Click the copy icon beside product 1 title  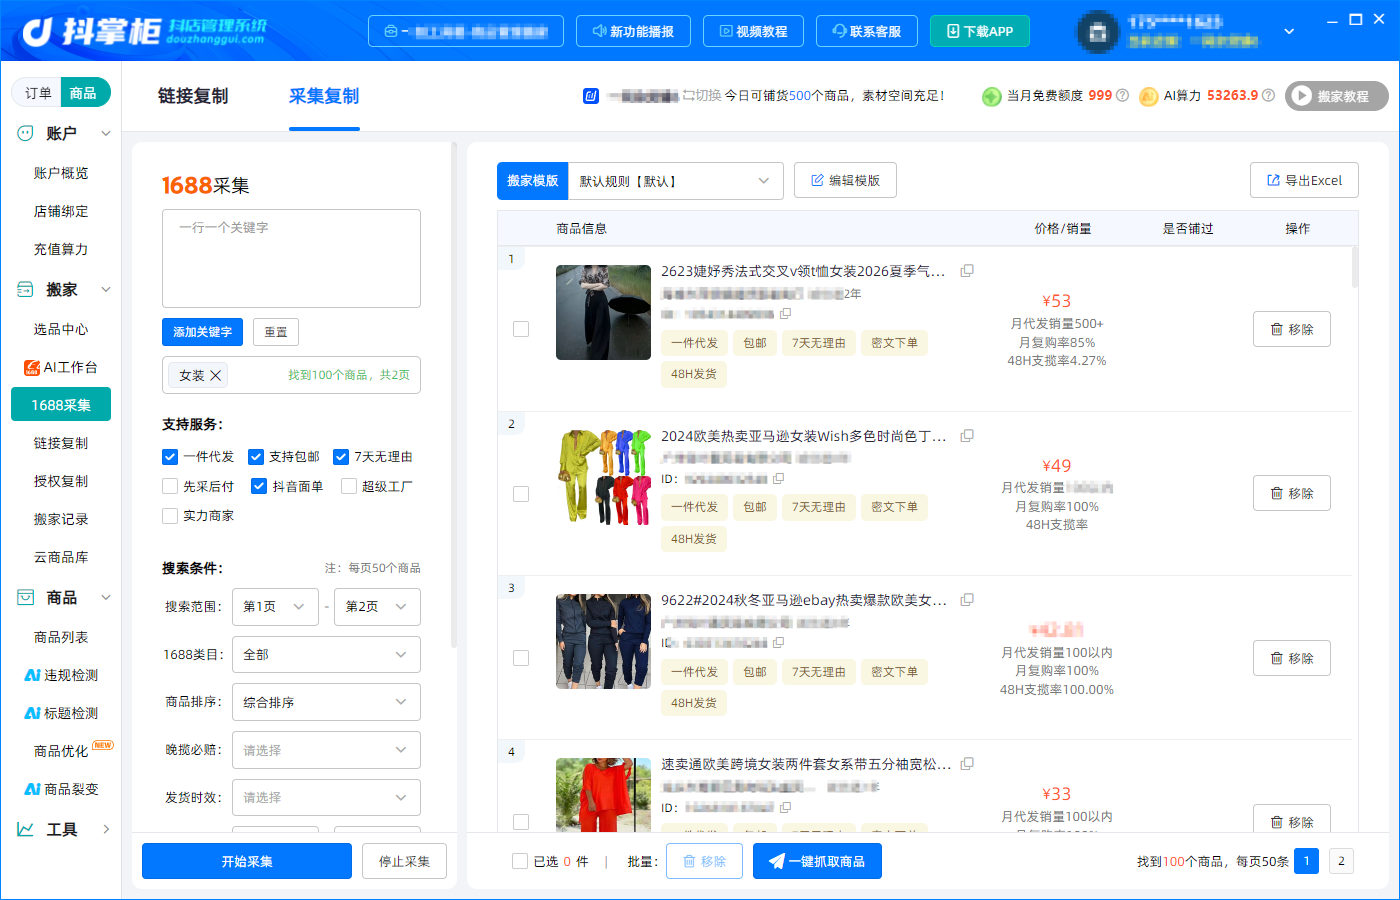coord(967,271)
